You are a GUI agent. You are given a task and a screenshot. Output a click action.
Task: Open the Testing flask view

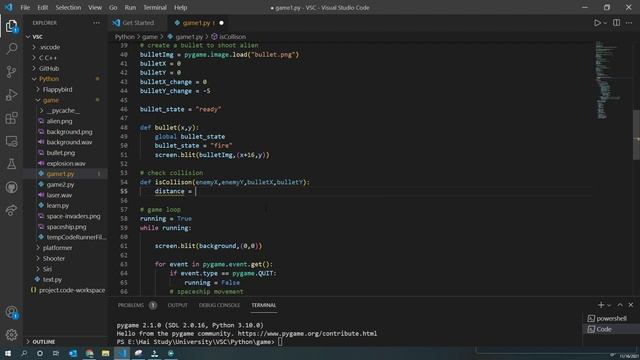point(11,164)
